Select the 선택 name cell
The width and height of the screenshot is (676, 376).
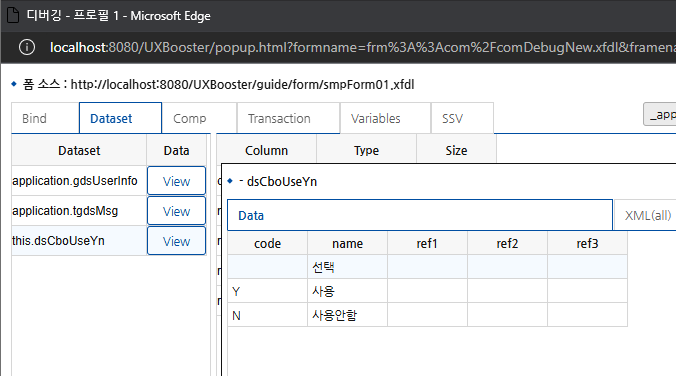(347, 267)
